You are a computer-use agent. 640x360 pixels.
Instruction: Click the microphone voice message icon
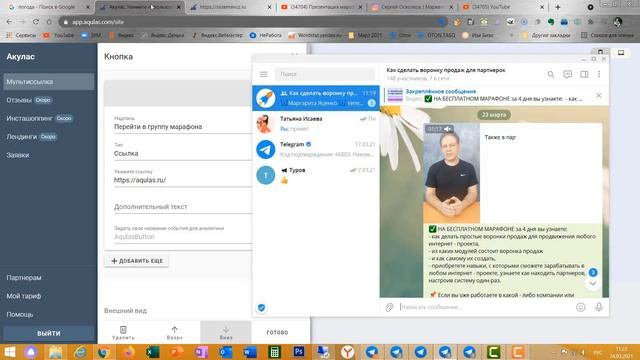(x=599, y=307)
